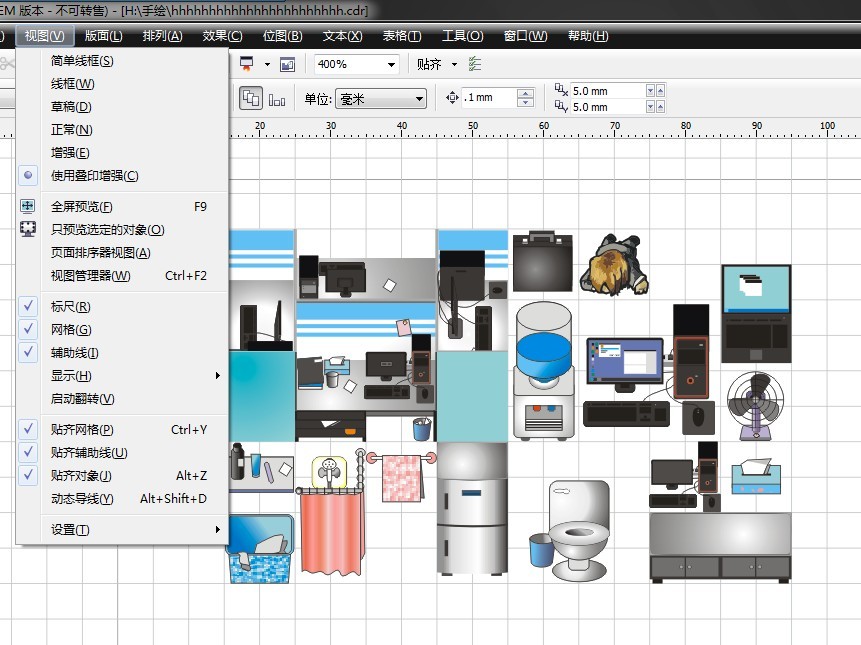Choose 只预览选定的对象 preview selected only
Image resolution: width=861 pixels, height=645 pixels.
pos(122,229)
